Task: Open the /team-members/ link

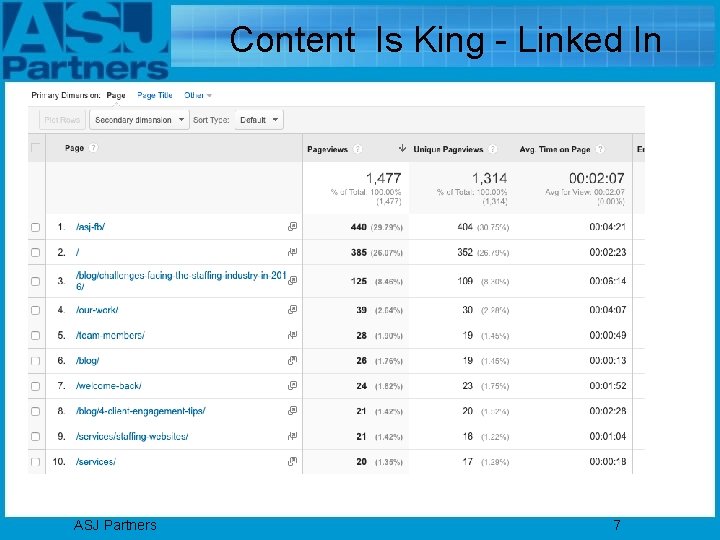Action: pos(110,335)
